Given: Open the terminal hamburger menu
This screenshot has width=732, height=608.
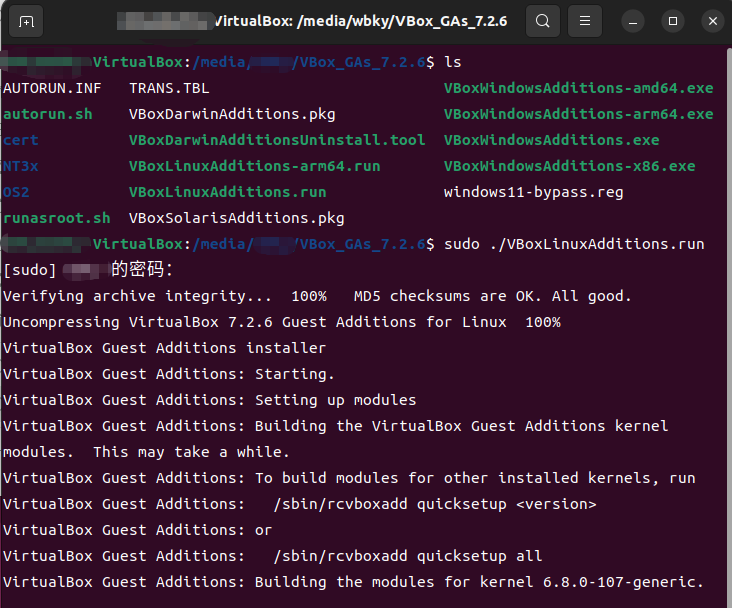Looking at the screenshot, I should pos(584,21).
